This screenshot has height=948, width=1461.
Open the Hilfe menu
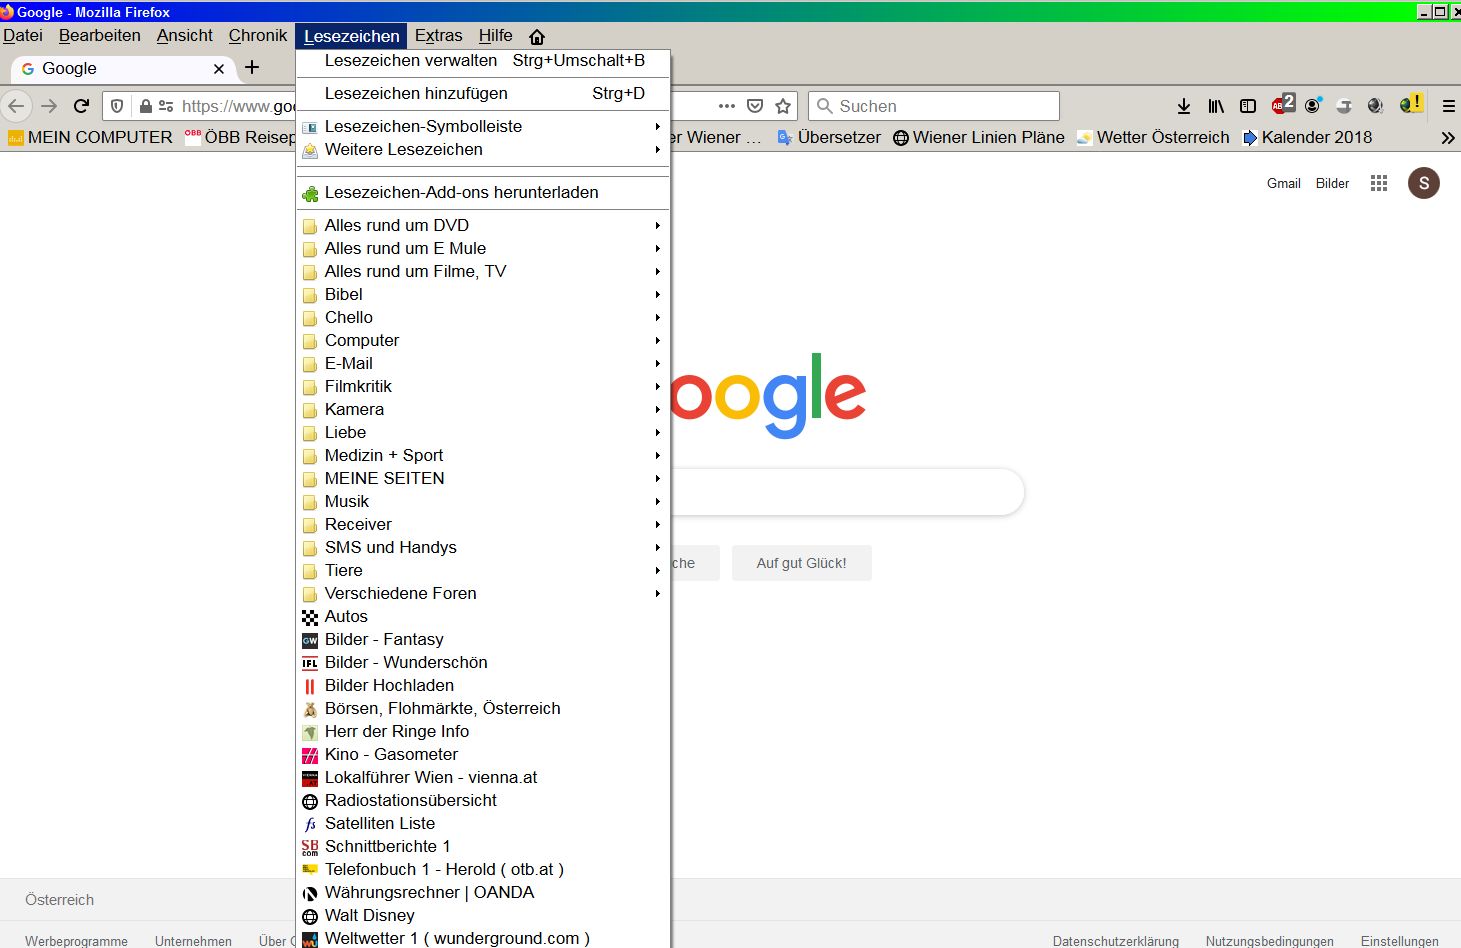pyautogui.click(x=496, y=36)
